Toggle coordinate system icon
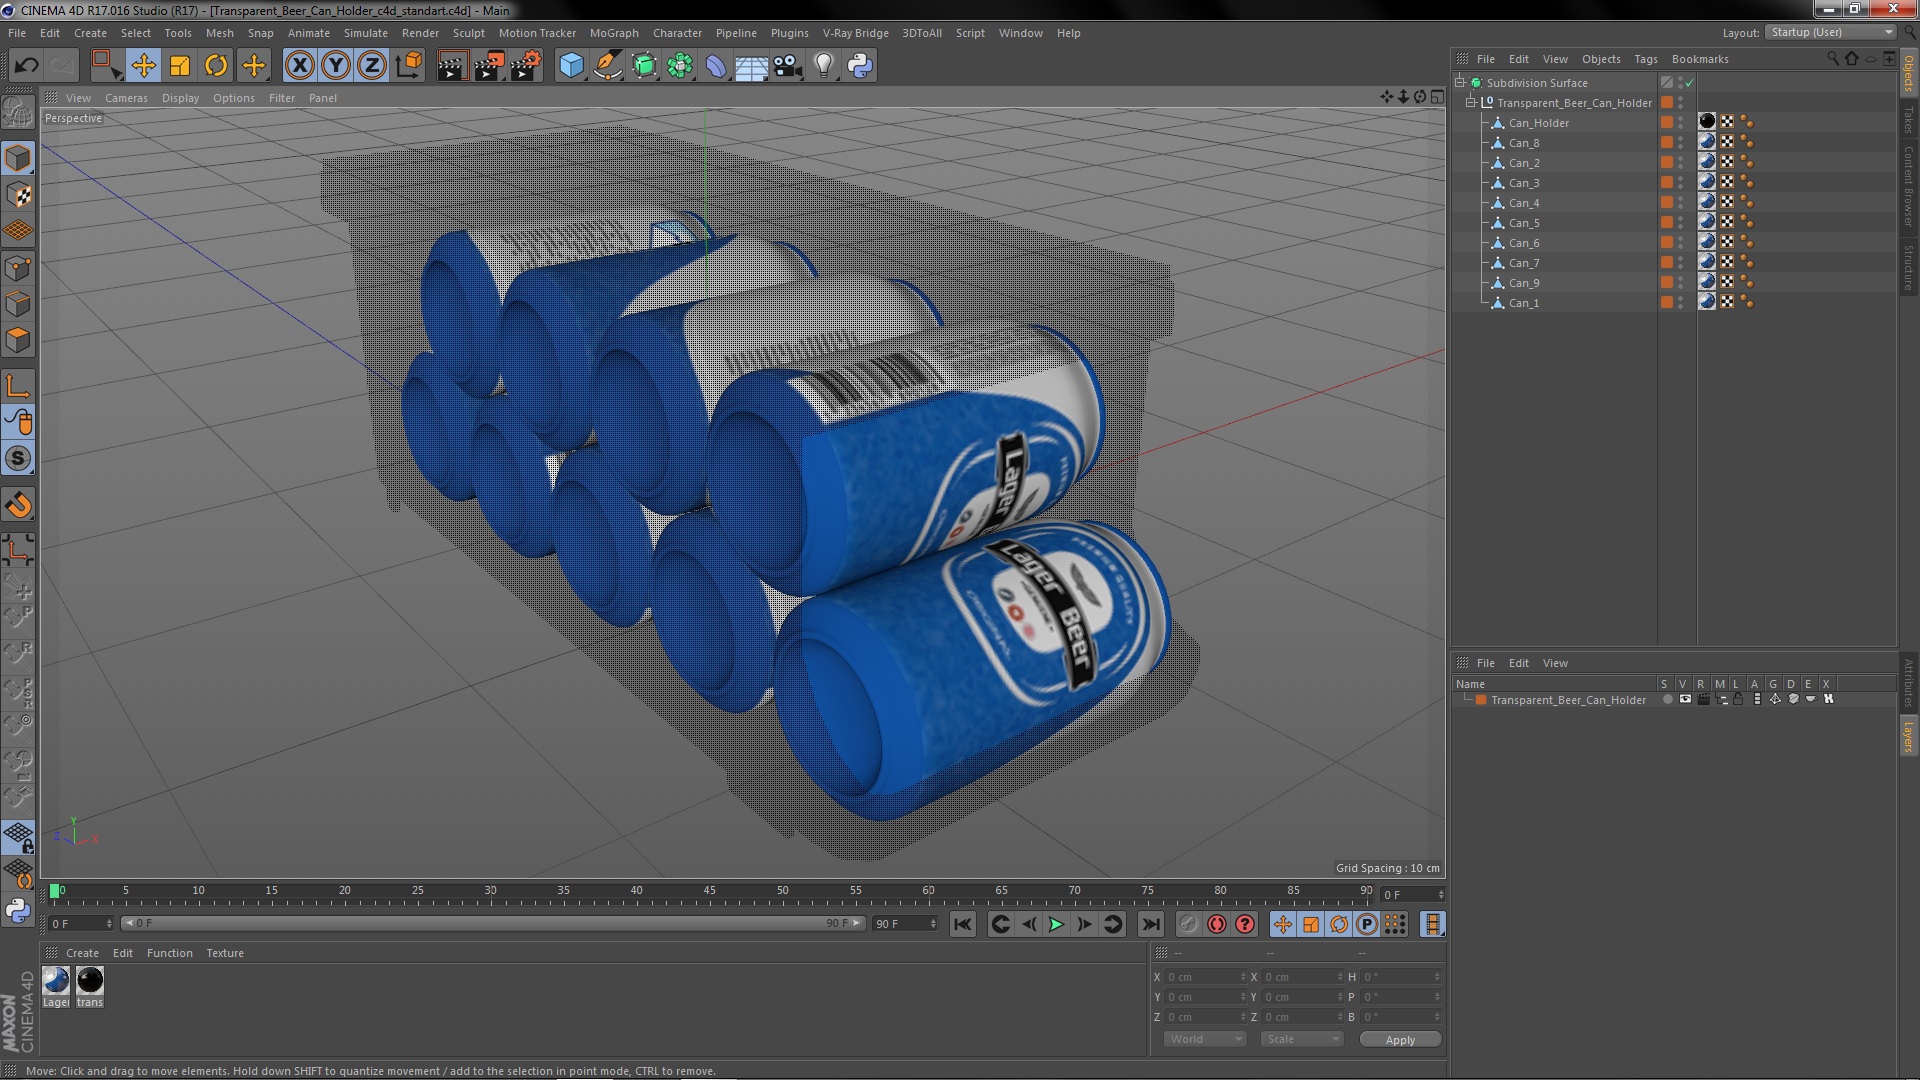1920x1080 pixels. click(x=409, y=66)
